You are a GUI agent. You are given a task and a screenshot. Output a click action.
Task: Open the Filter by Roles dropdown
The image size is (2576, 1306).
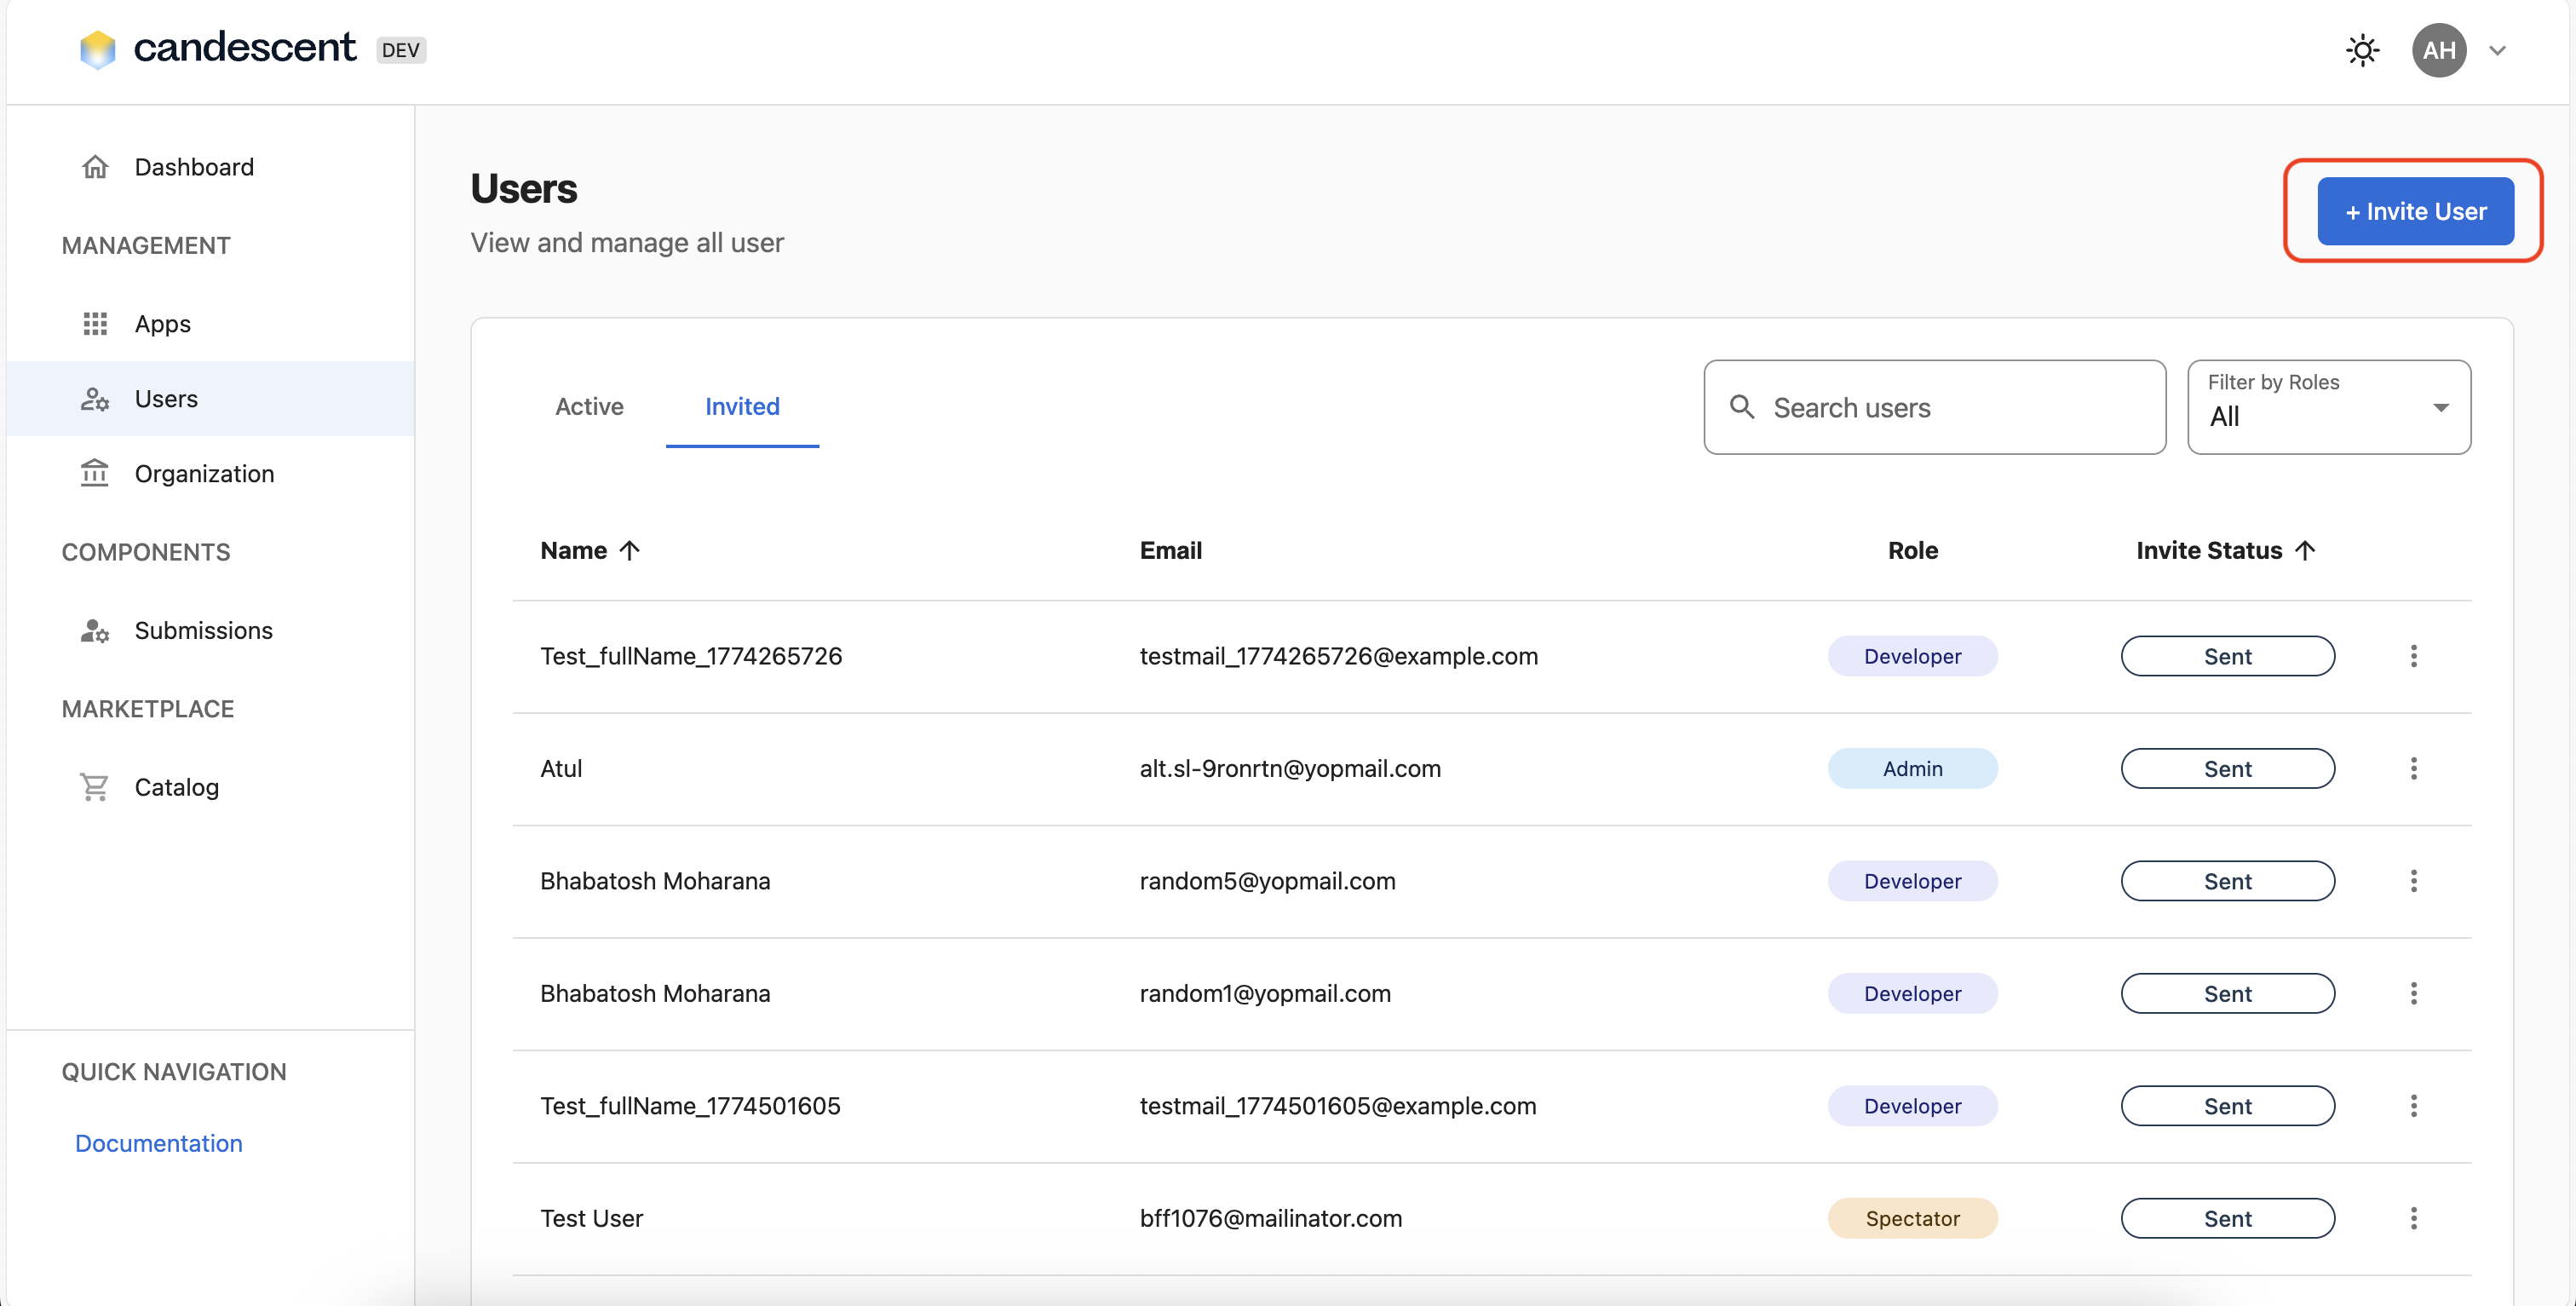coord(2328,407)
